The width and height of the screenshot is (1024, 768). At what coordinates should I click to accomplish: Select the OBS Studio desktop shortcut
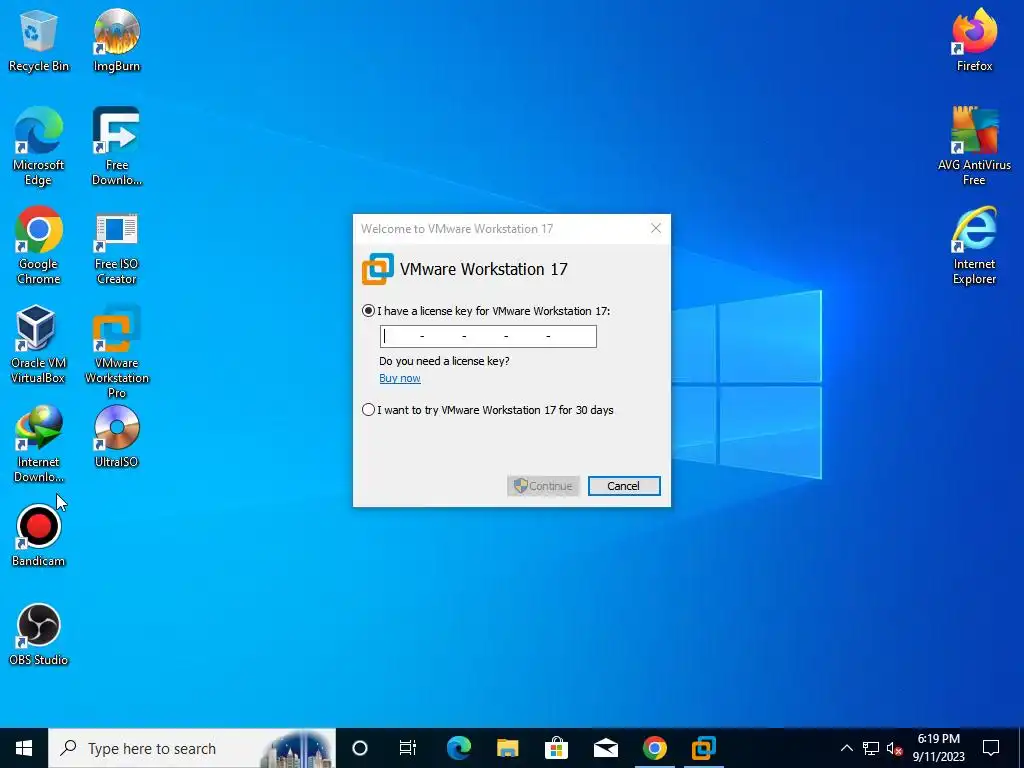click(x=38, y=635)
